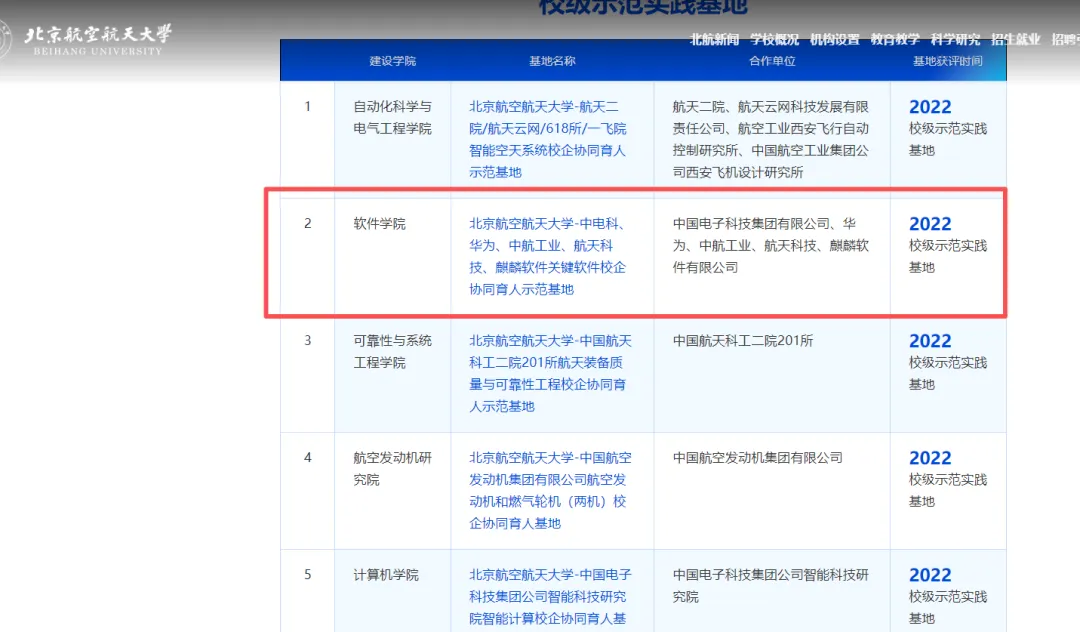Select the 基地名称 column header
Image resolution: width=1080 pixels, height=632 pixels.
(552, 61)
